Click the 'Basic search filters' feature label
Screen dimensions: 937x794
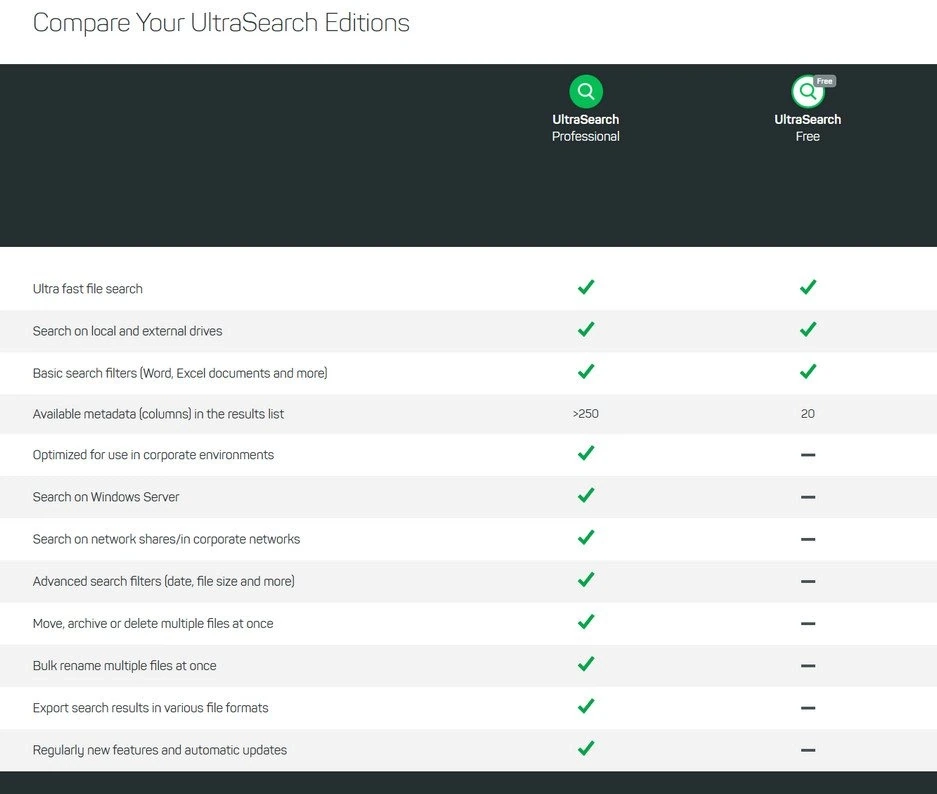180,373
